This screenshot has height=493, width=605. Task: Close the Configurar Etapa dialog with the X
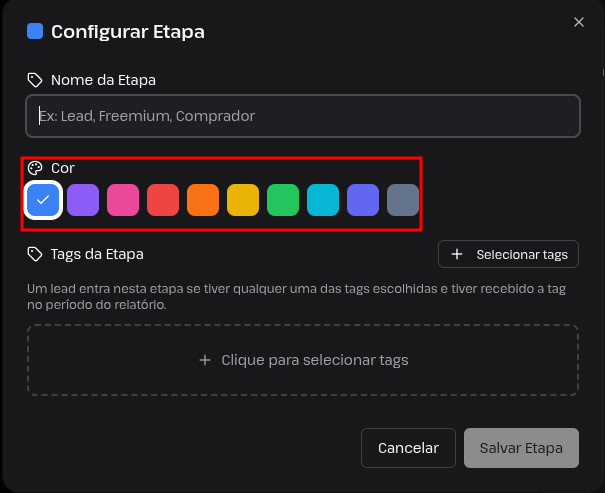pyautogui.click(x=579, y=22)
